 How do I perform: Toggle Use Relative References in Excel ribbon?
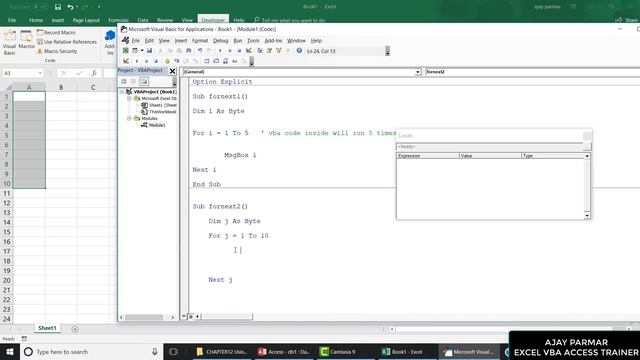tap(67, 42)
